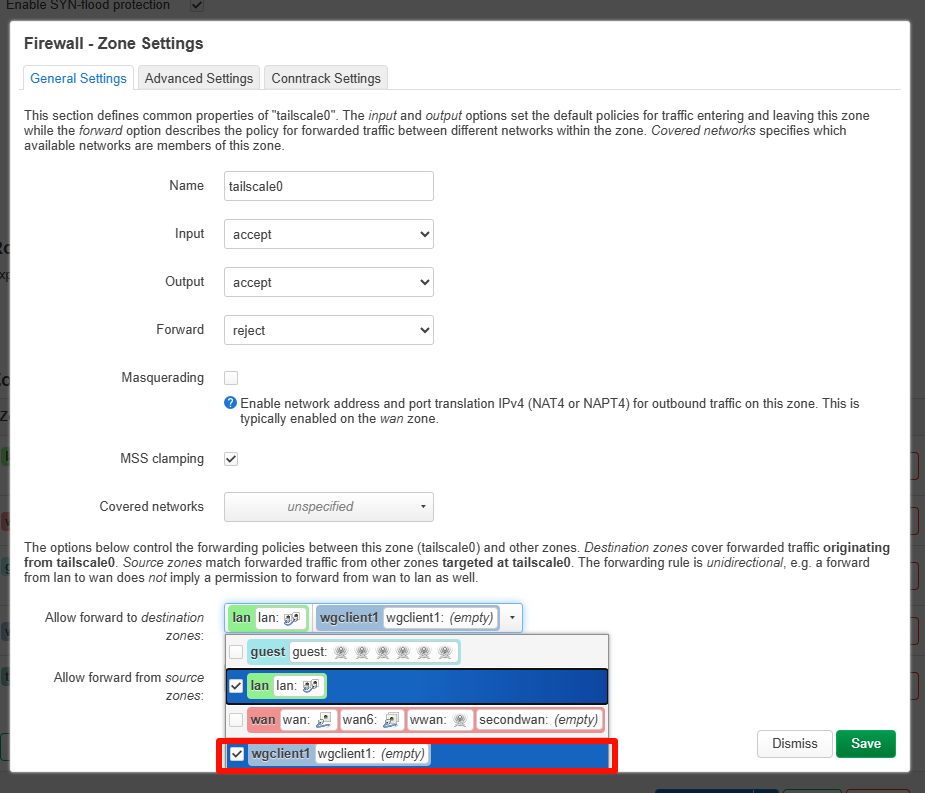Click the lan bridge icon in the selected destination zones
This screenshot has width=925, height=793.
(292, 618)
